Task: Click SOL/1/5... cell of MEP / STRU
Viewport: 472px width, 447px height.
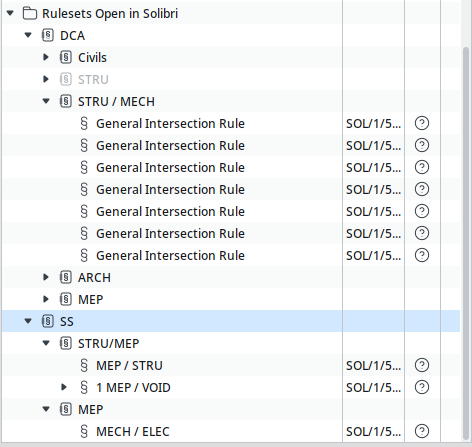Action: click(373, 366)
